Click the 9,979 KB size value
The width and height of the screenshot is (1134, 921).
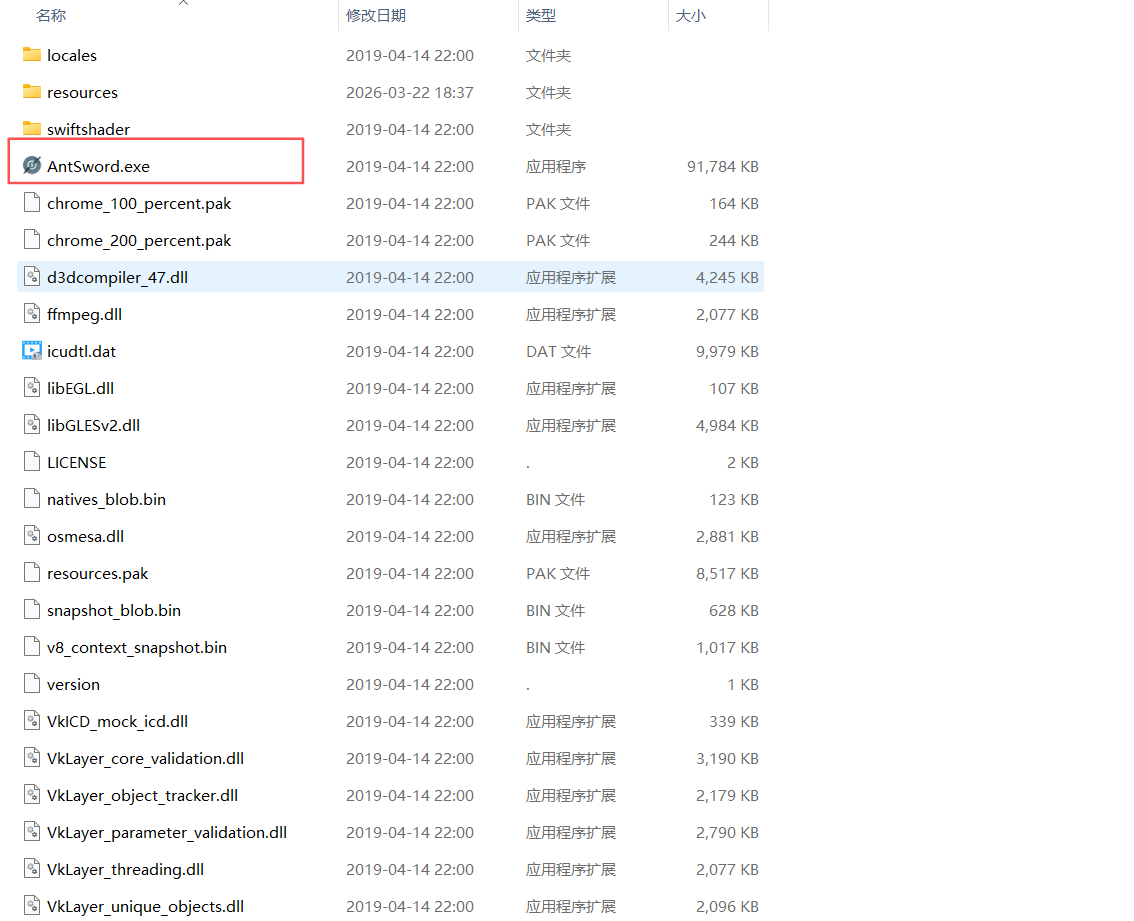tap(727, 352)
